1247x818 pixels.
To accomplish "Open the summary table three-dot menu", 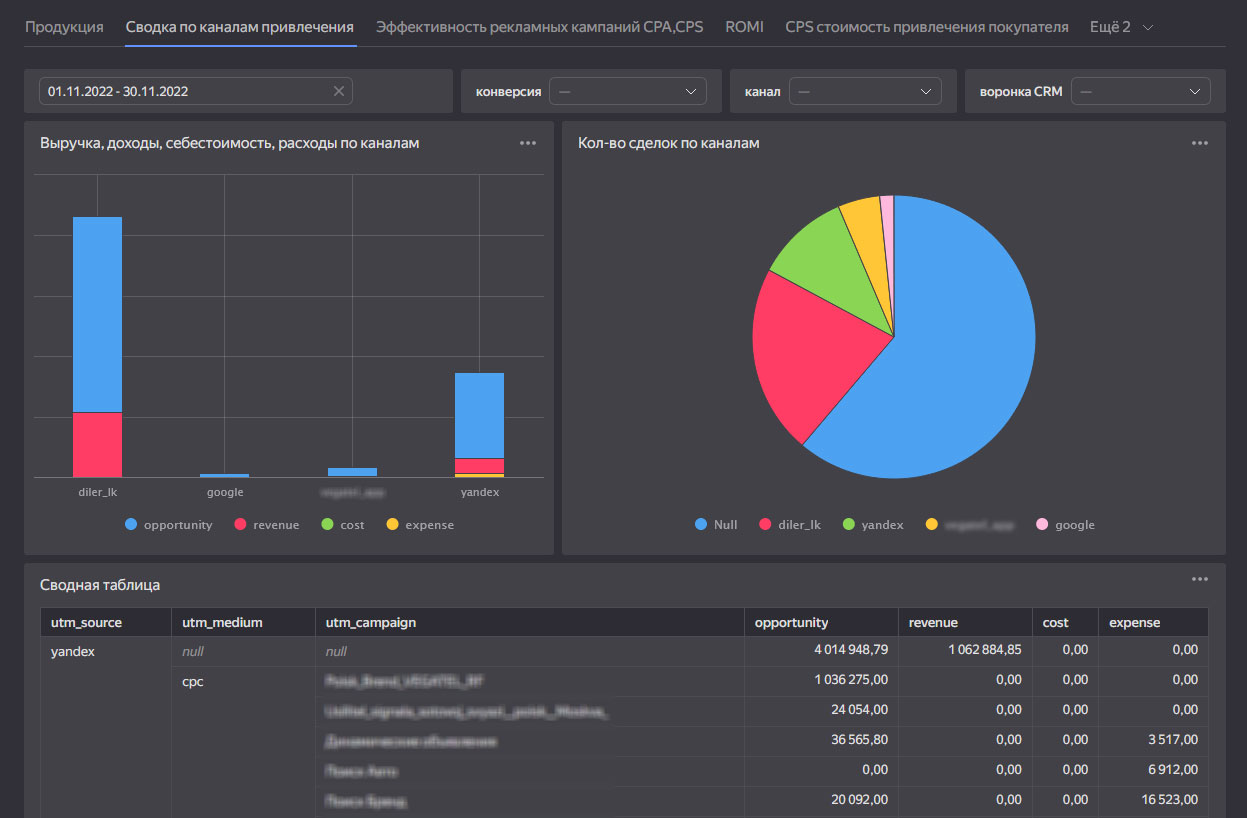I will pos(1200,579).
